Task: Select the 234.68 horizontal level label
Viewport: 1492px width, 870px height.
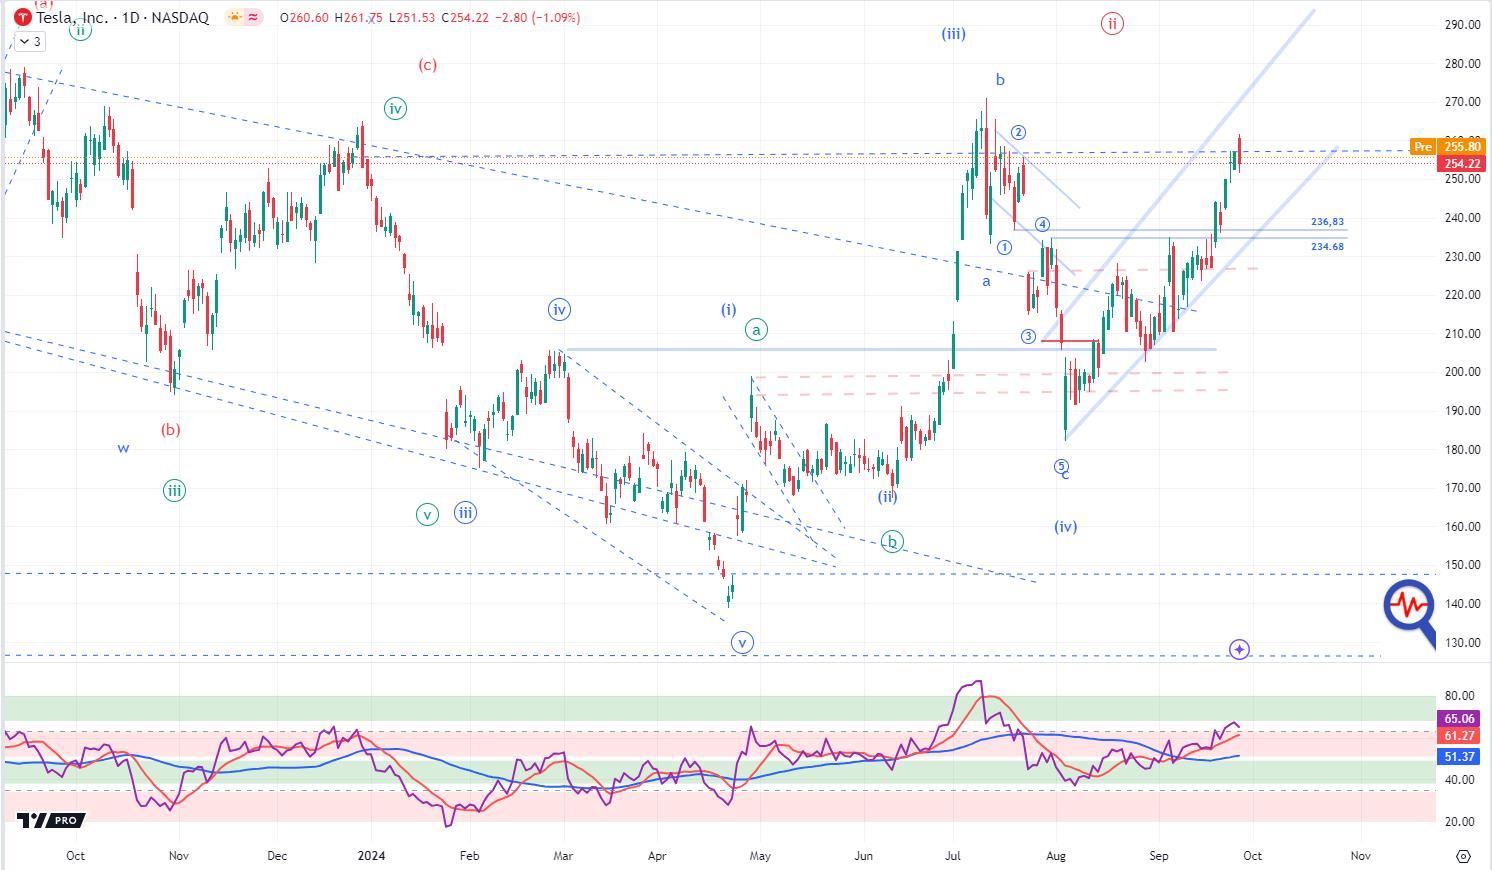Action: 1327,246
